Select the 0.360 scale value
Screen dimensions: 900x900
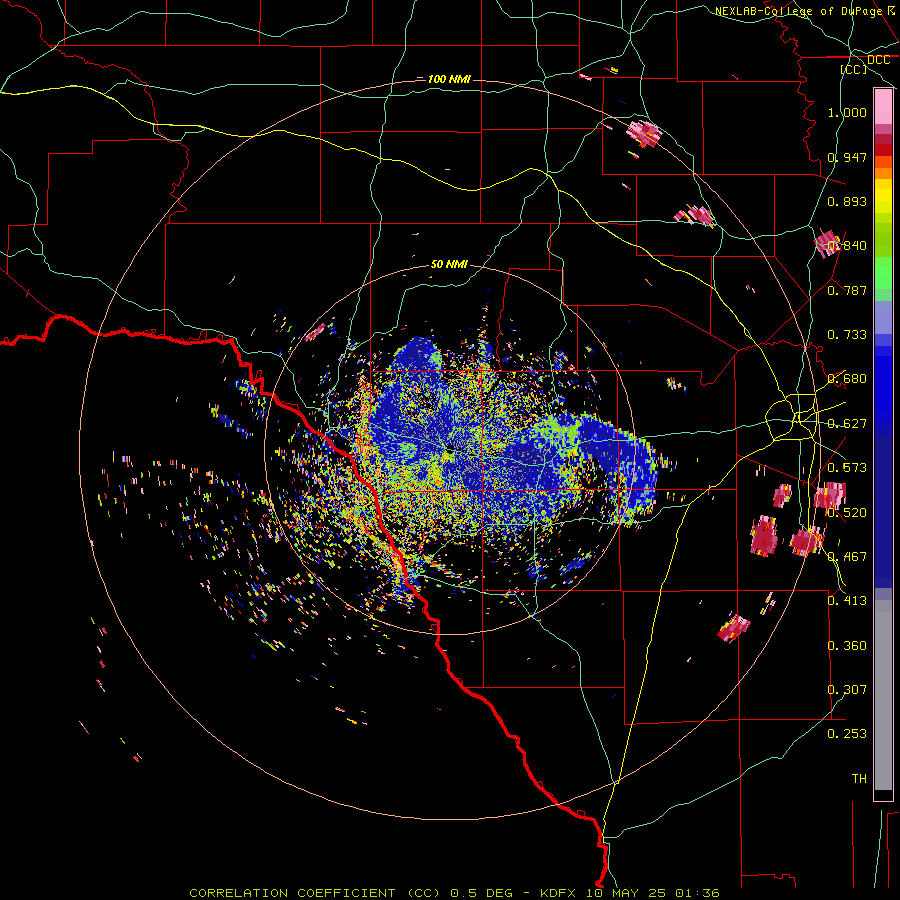pyautogui.click(x=847, y=646)
